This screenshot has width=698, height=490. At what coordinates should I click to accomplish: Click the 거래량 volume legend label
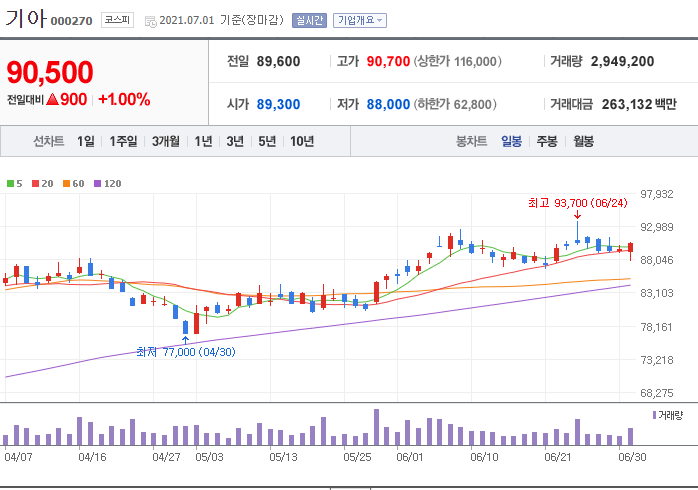(x=667, y=415)
